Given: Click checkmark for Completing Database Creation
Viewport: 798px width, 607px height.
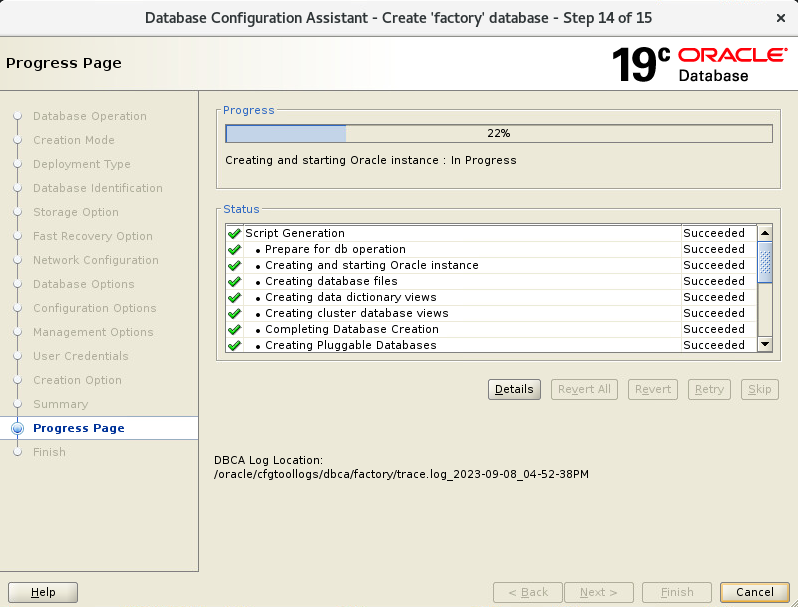Looking at the screenshot, I should (234, 329).
